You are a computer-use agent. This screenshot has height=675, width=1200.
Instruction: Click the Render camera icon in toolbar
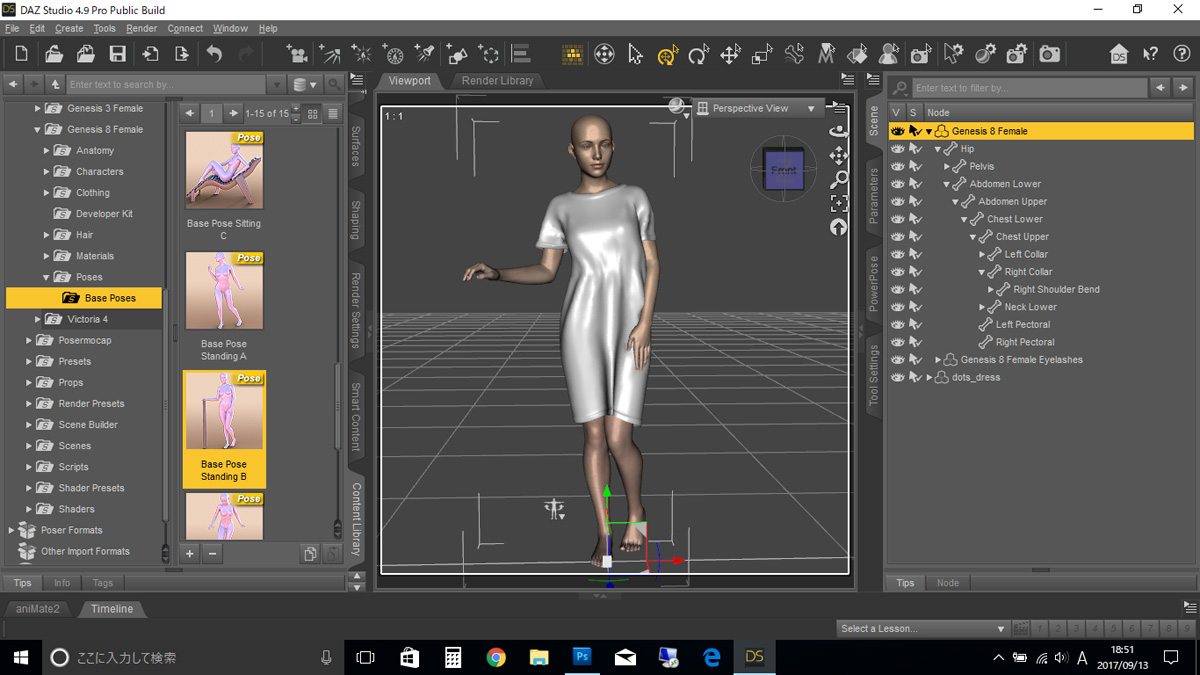click(x=1049, y=54)
